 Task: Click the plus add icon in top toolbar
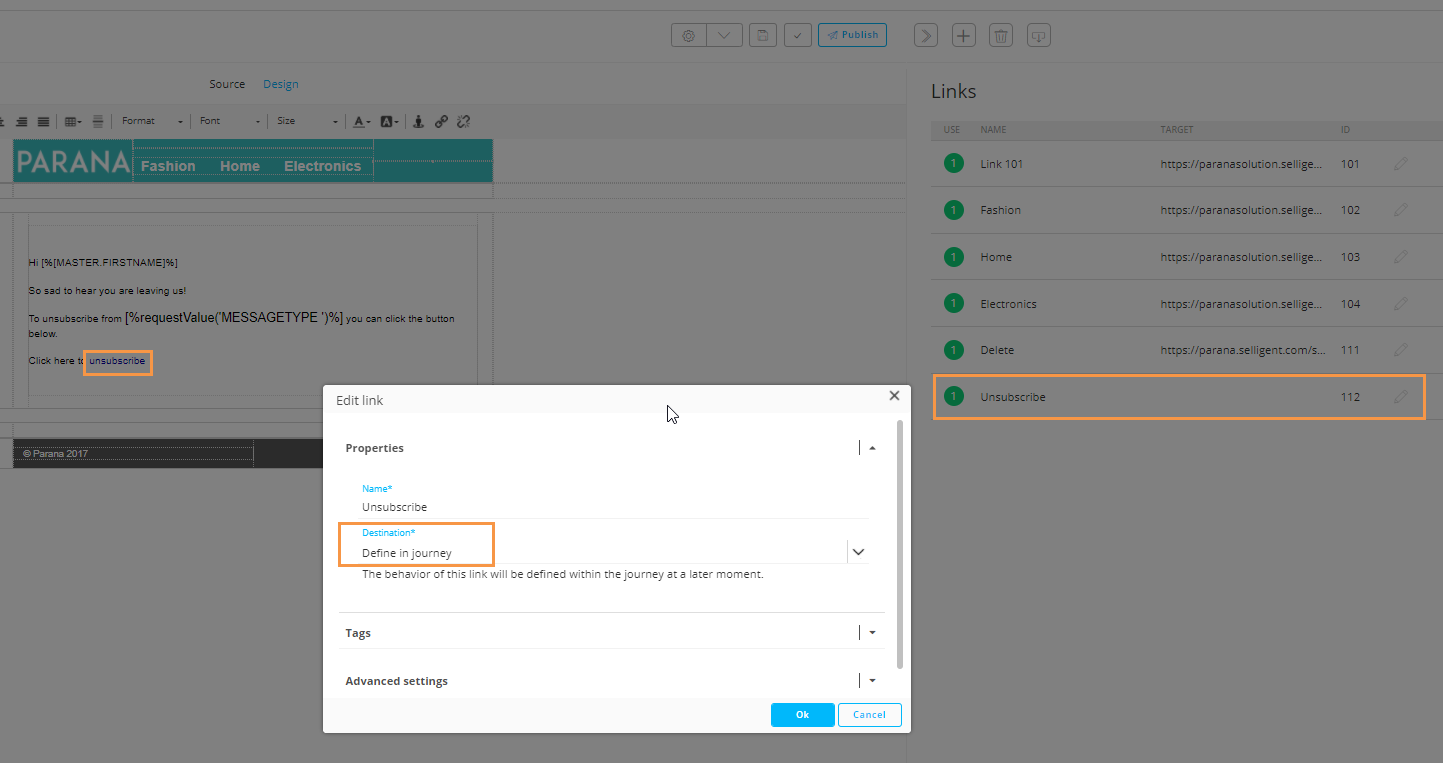pyautogui.click(x=962, y=36)
